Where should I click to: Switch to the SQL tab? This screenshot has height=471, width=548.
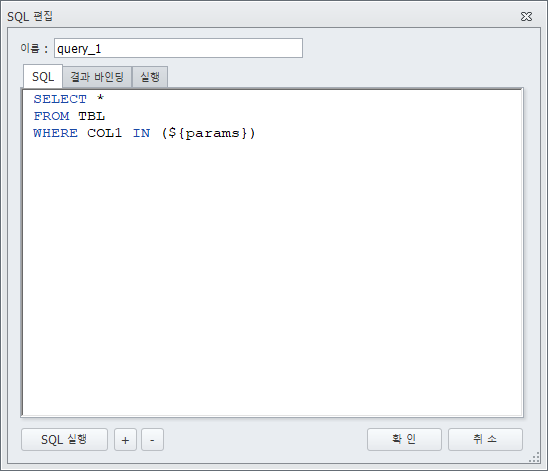(43, 77)
